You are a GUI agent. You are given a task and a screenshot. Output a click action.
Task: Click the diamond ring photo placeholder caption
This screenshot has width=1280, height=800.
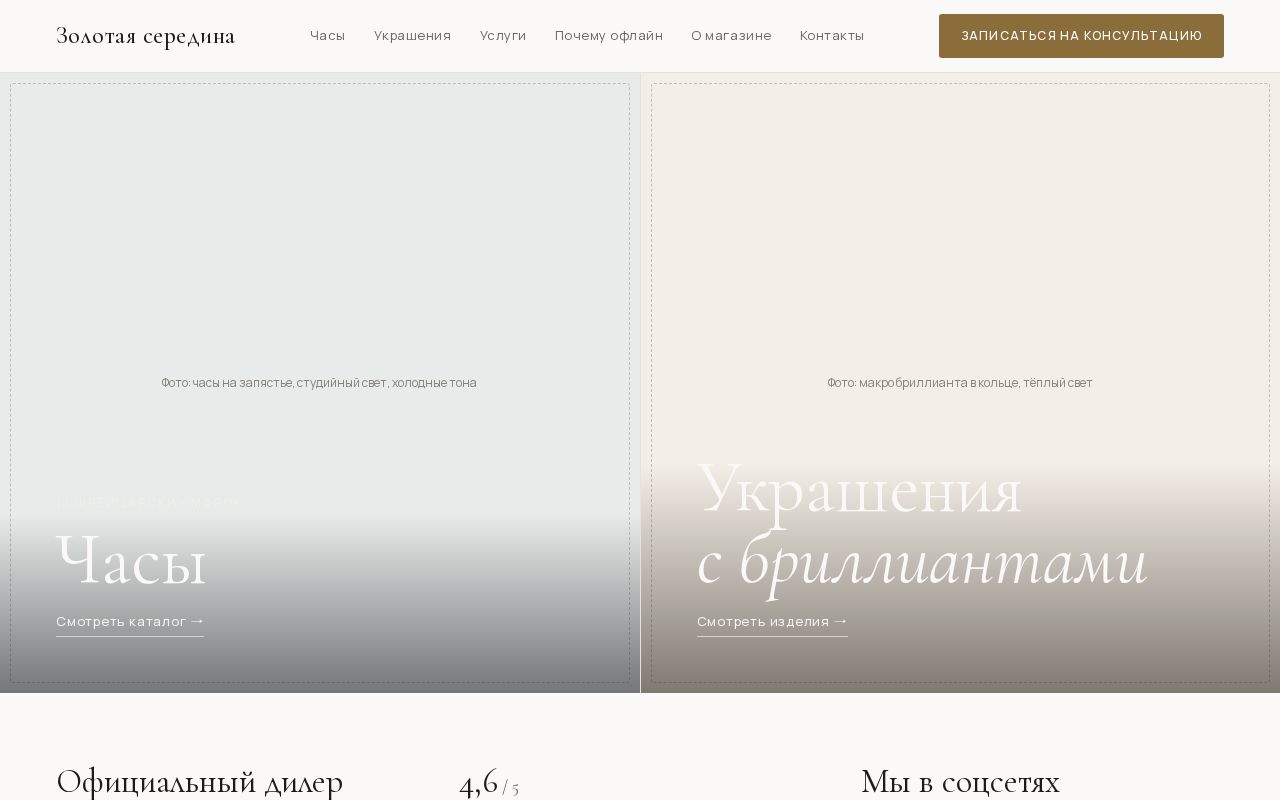(x=960, y=383)
